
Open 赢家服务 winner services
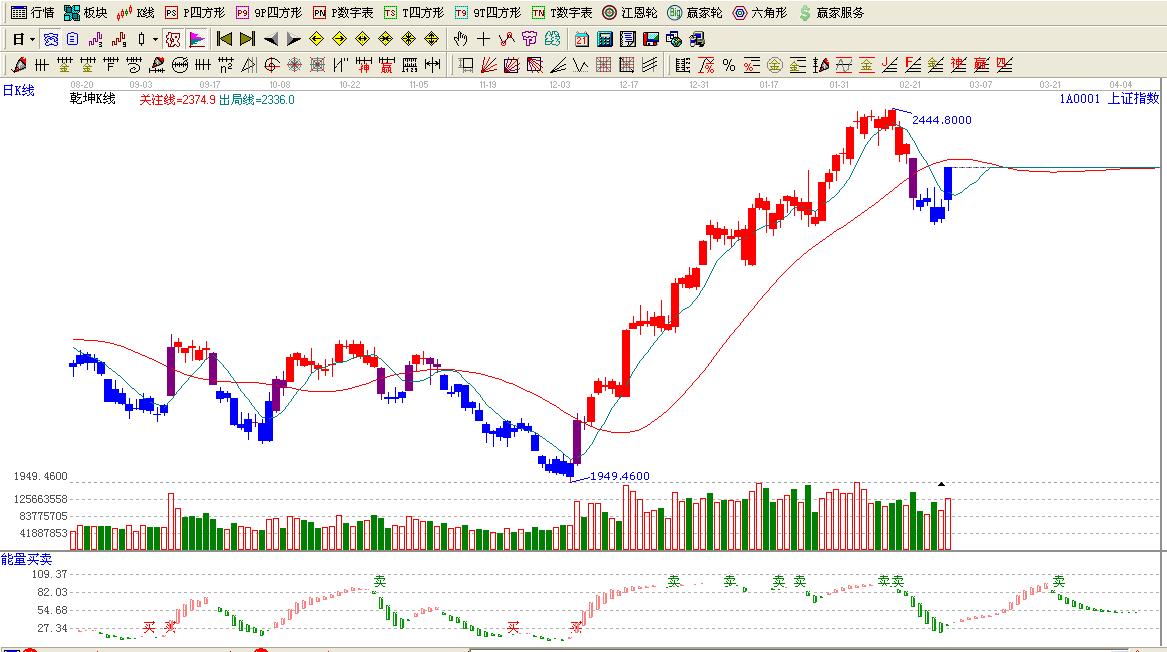coord(830,13)
